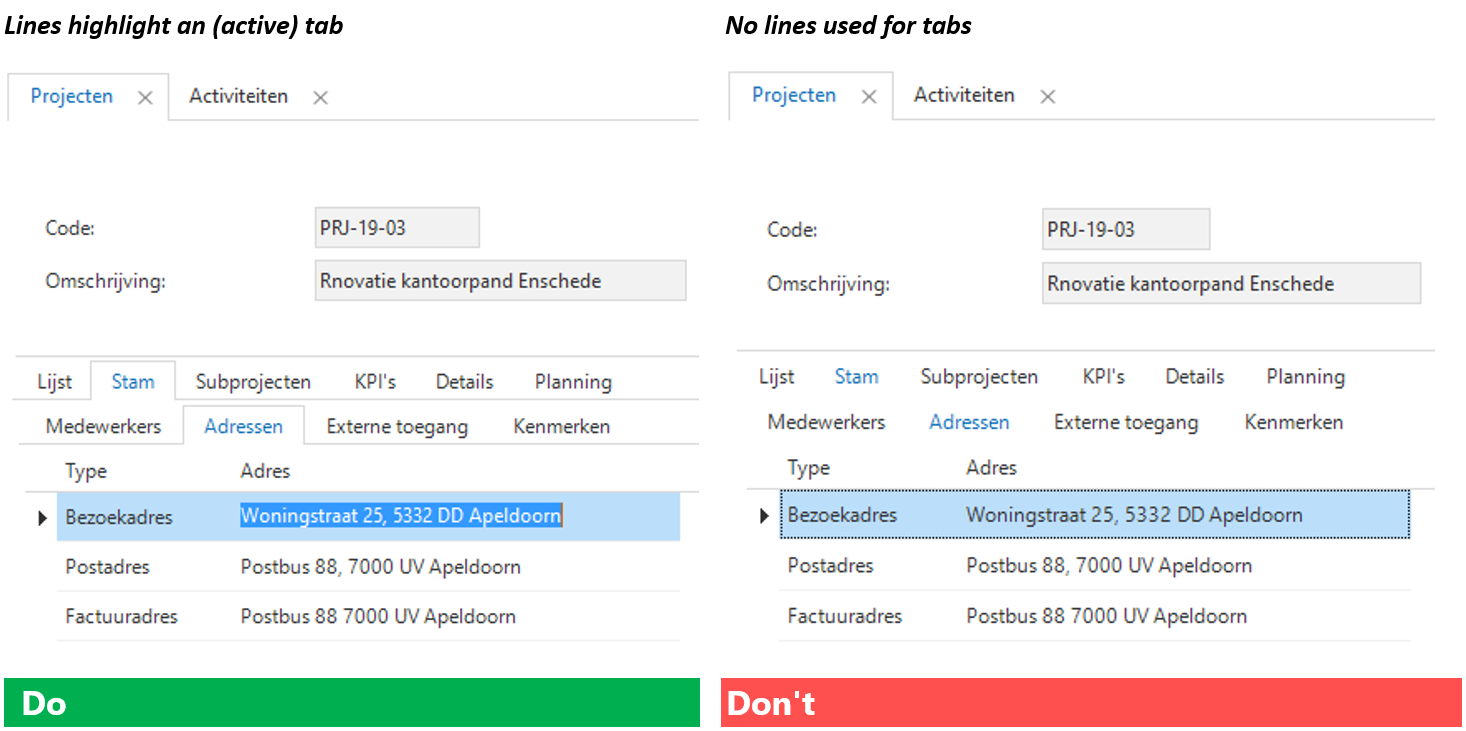Viewport: 1466px width, 731px height.
Task: Close the Projecten tab in the Don't example
Action: (869, 97)
